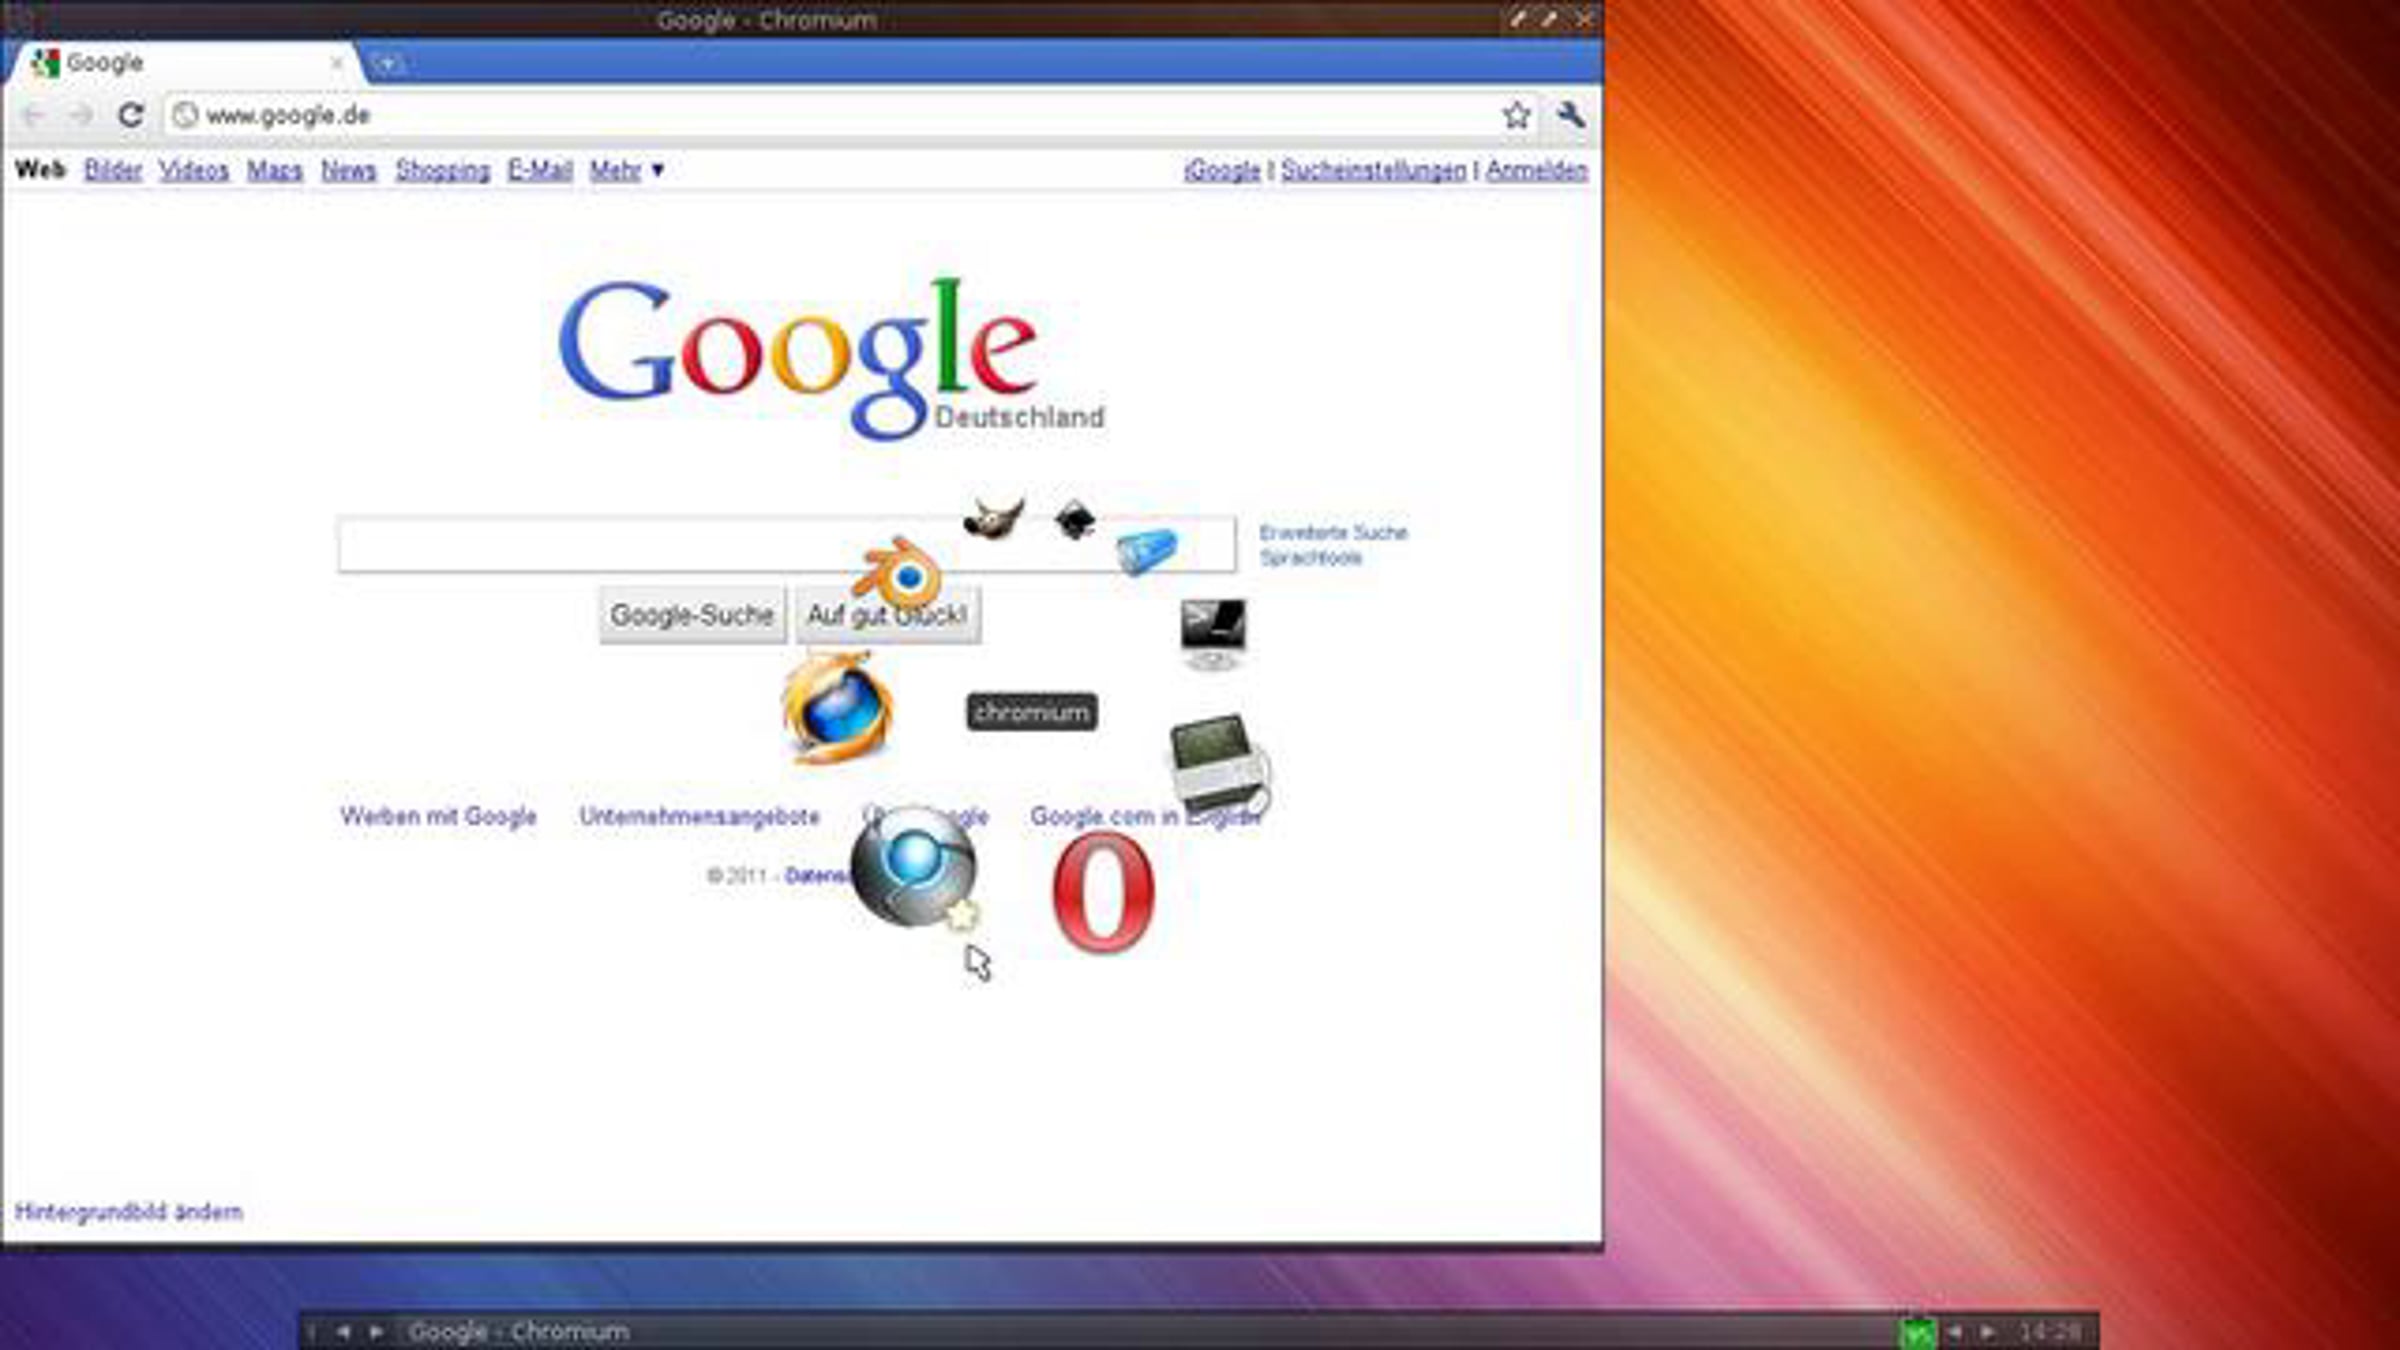
Task: Open the Videos search category
Action: 194,170
